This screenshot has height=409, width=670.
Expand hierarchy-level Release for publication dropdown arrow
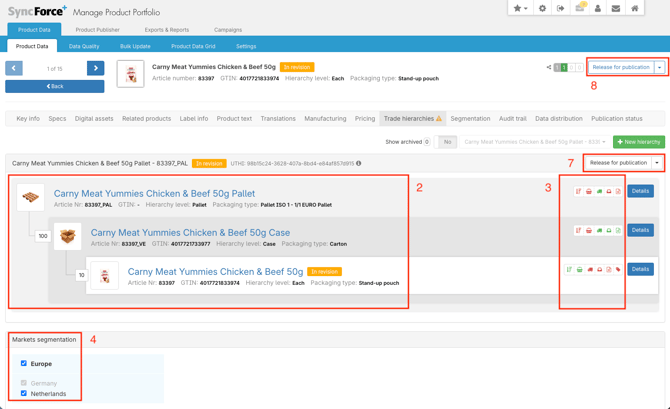657,162
